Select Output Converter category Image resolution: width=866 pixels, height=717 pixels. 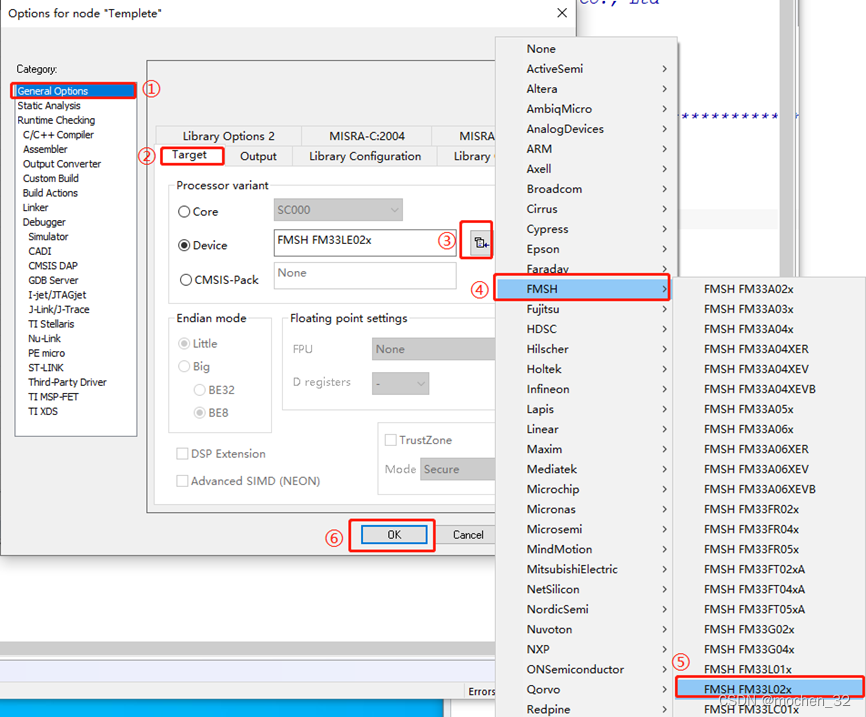click(62, 164)
